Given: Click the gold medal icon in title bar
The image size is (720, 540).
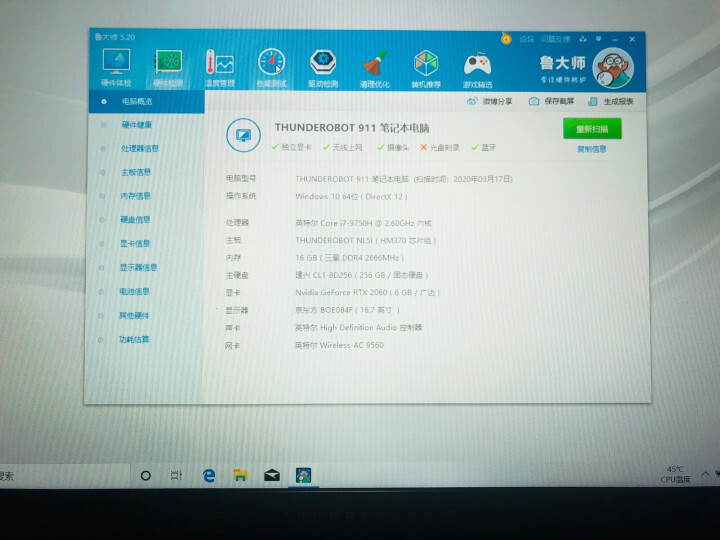Looking at the screenshot, I should point(506,38).
